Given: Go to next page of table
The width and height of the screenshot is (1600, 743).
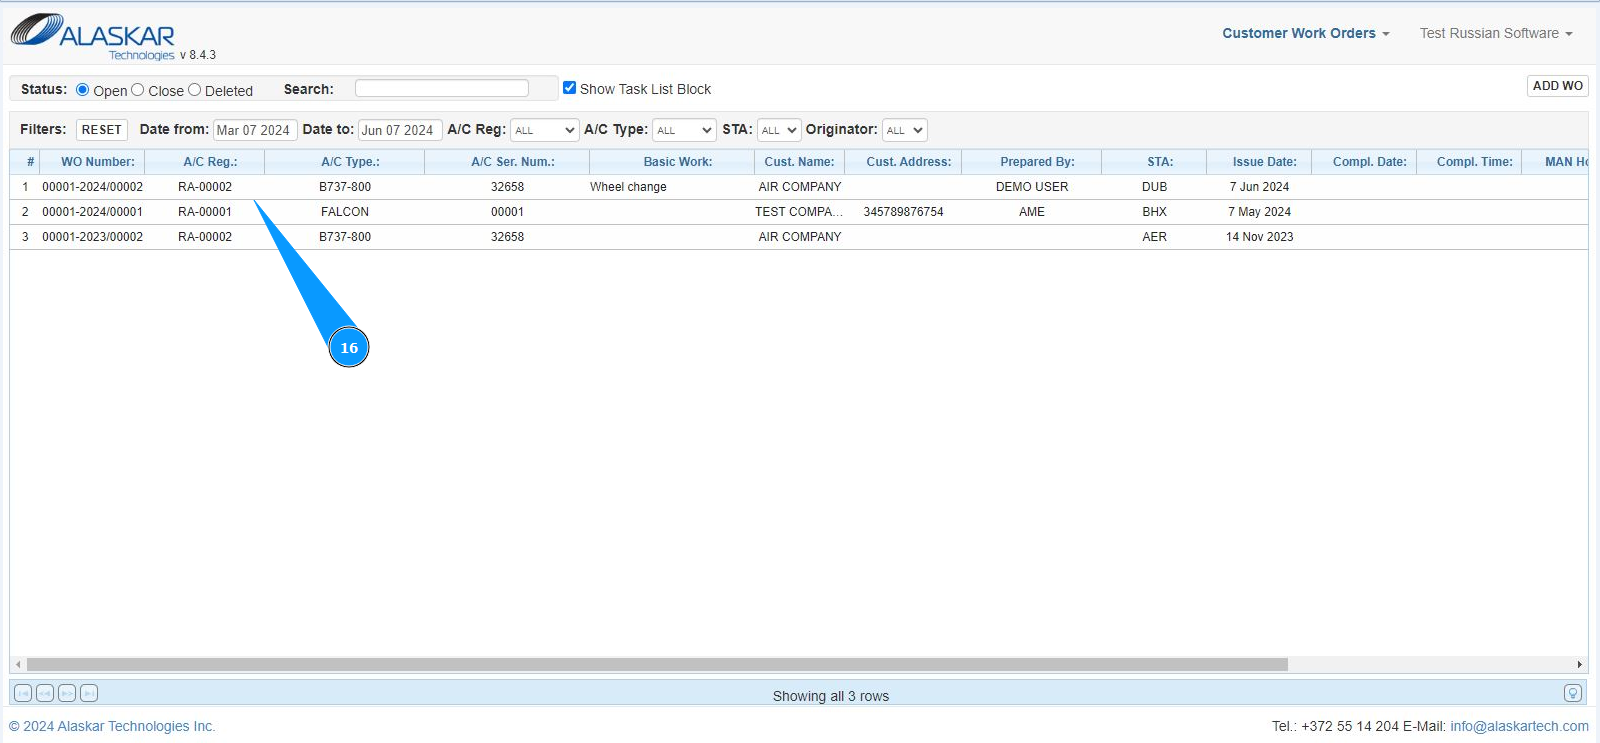Looking at the screenshot, I should coord(67,693).
